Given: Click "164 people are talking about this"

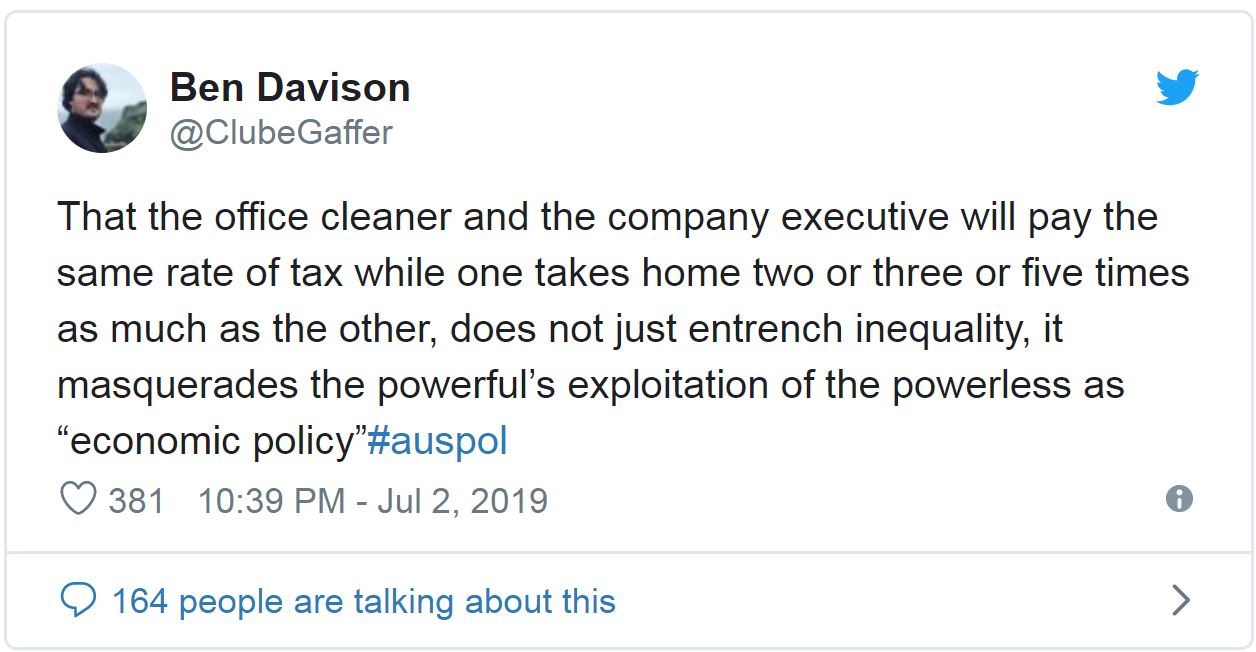Looking at the screenshot, I should tap(363, 601).
